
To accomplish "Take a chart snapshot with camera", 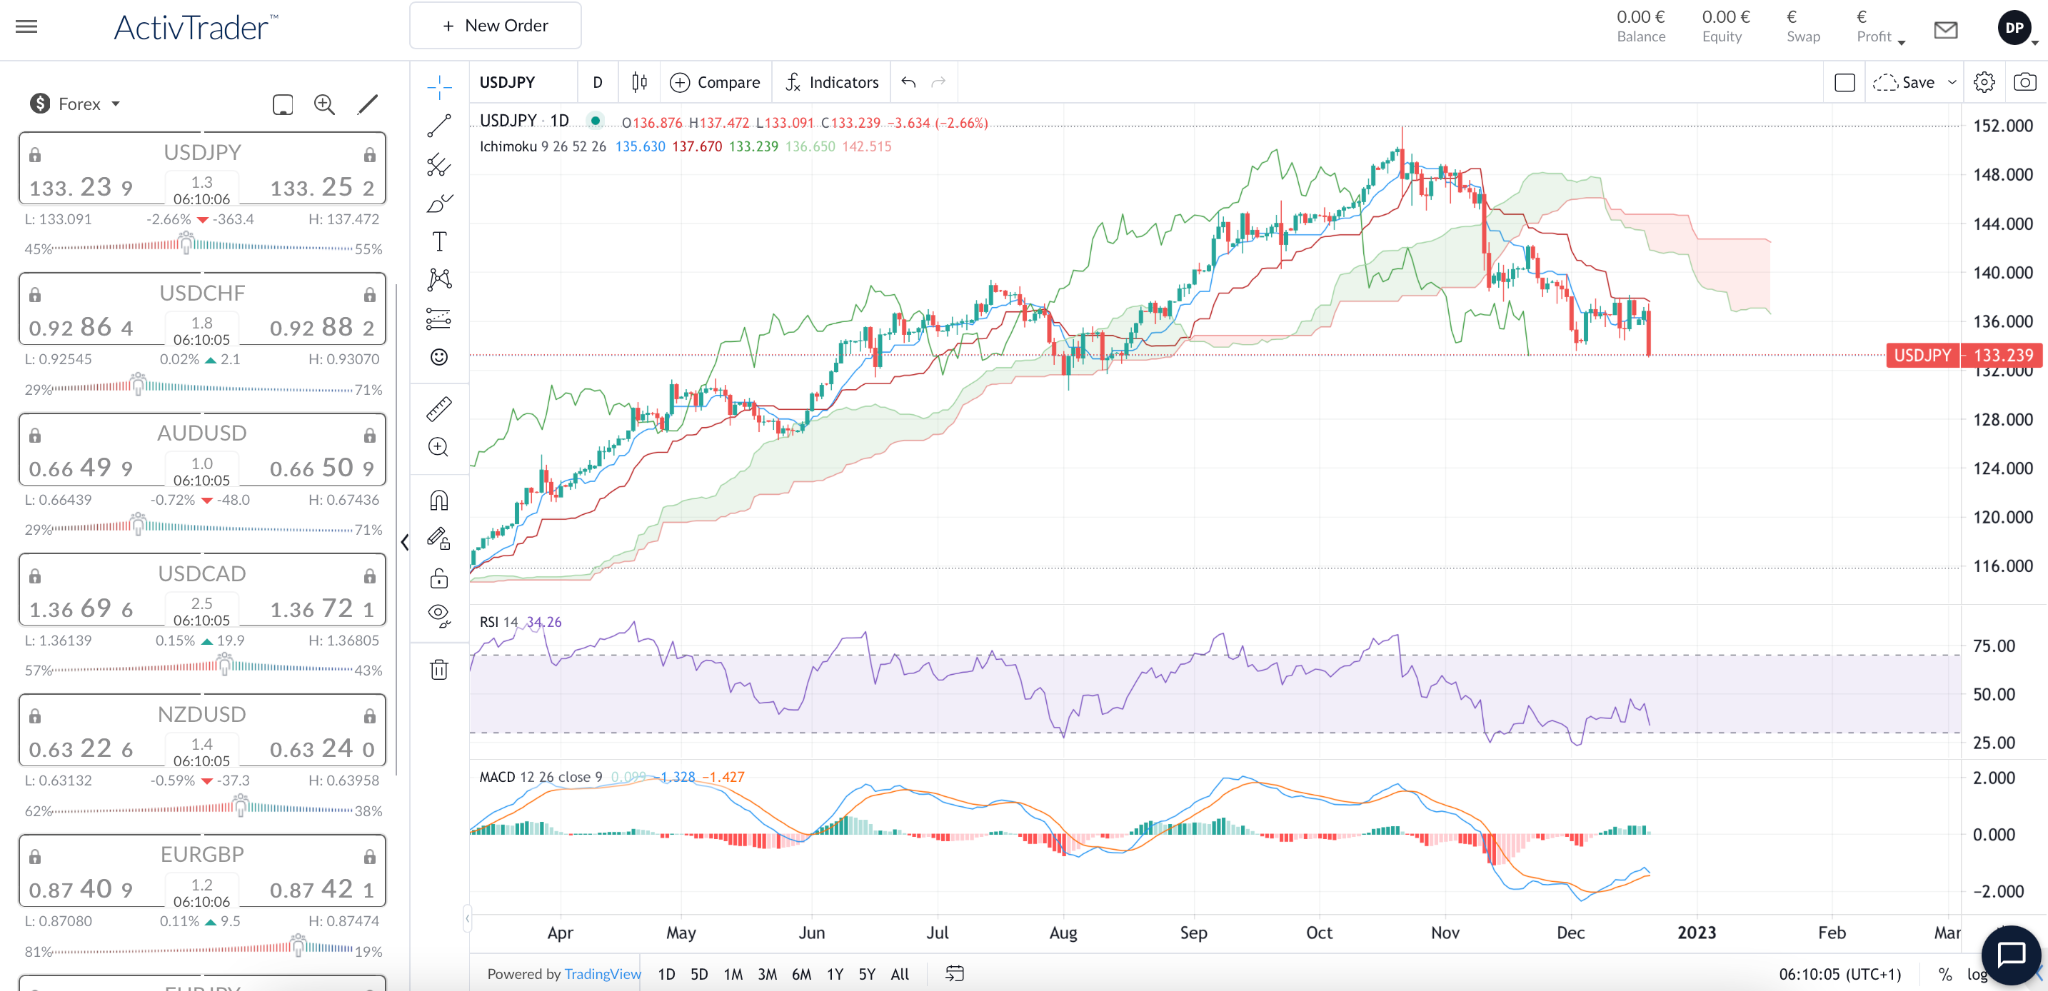I will [2025, 82].
